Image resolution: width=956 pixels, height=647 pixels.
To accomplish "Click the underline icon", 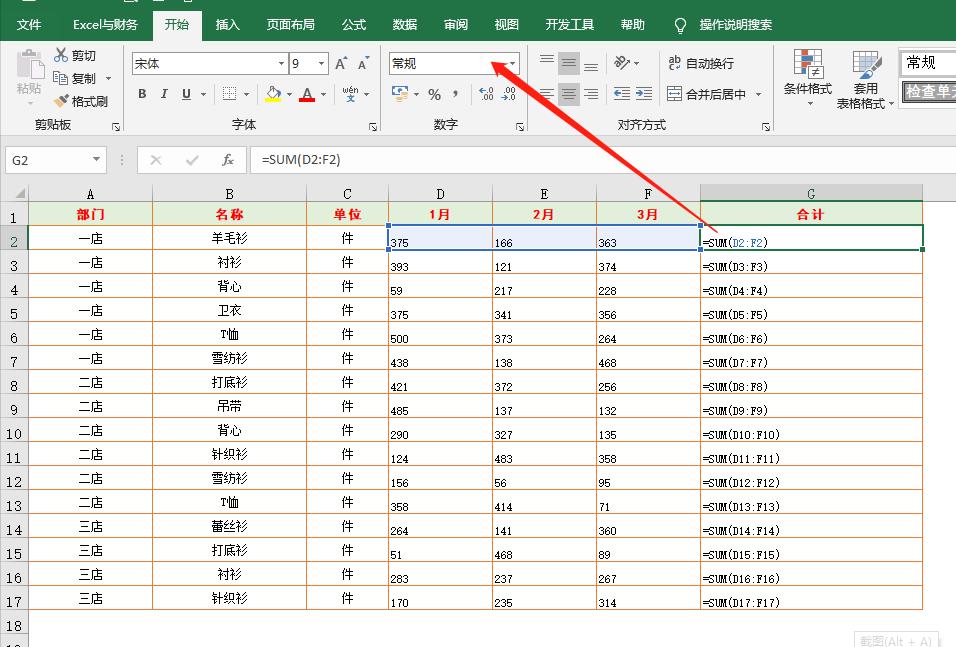I will point(186,94).
